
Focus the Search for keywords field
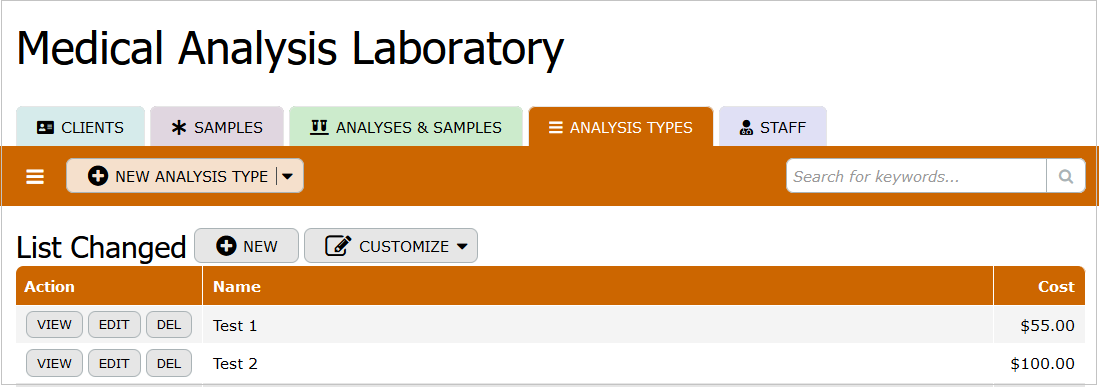[x=917, y=176]
